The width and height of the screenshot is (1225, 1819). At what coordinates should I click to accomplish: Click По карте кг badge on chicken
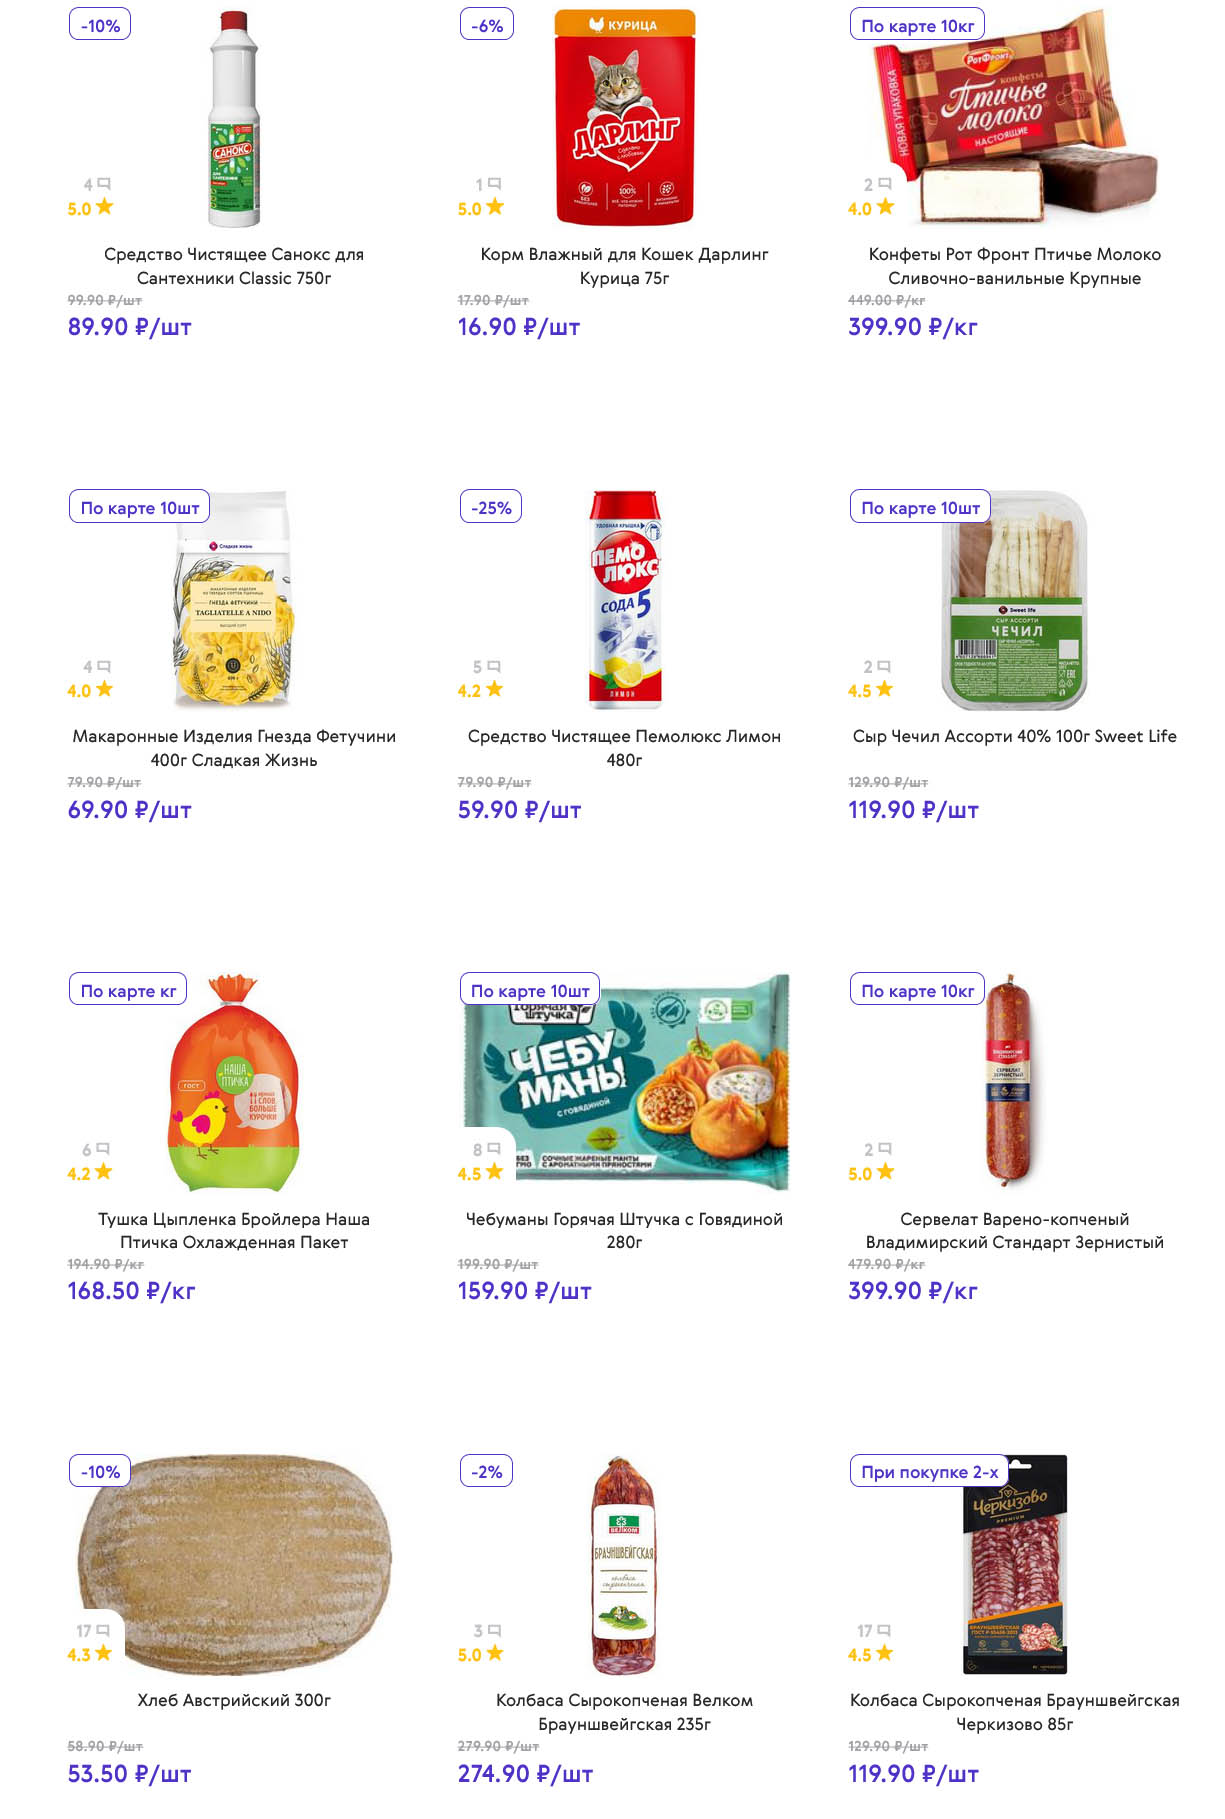click(128, 991)
